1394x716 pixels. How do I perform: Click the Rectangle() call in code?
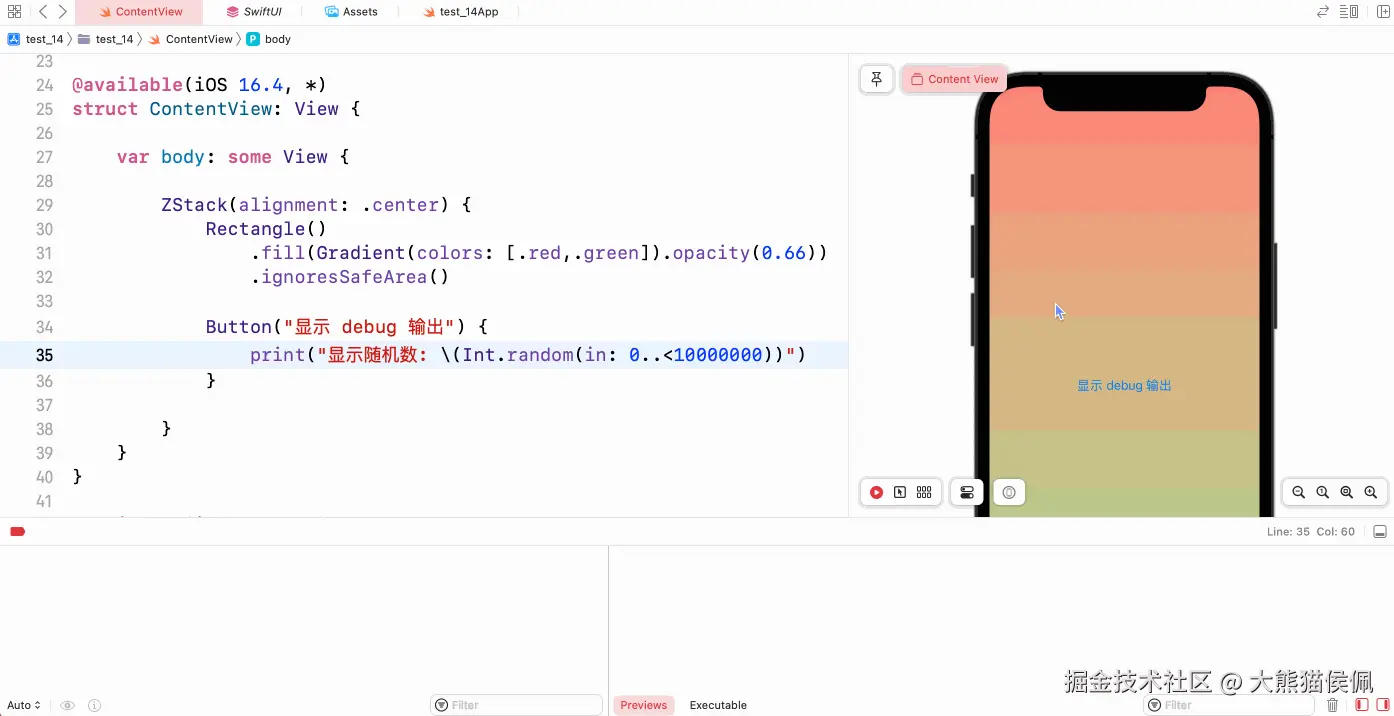pos(266,229)
